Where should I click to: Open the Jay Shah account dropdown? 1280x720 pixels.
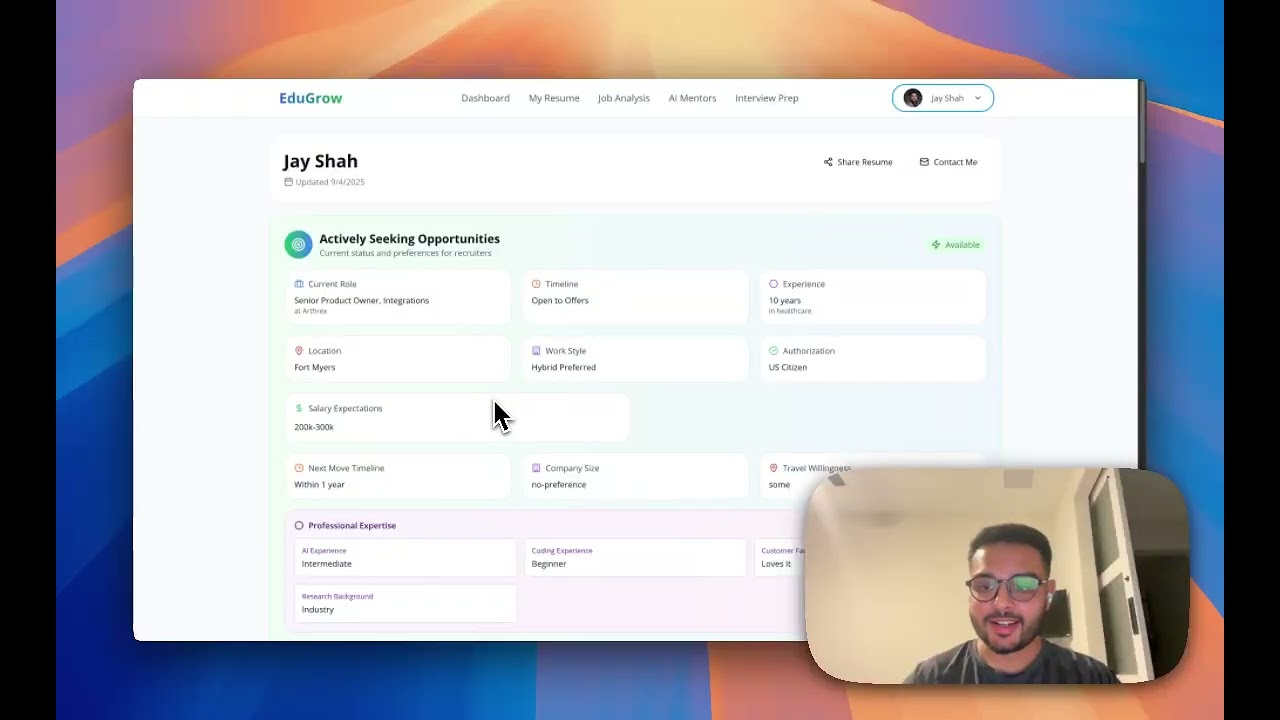(943, 98)
